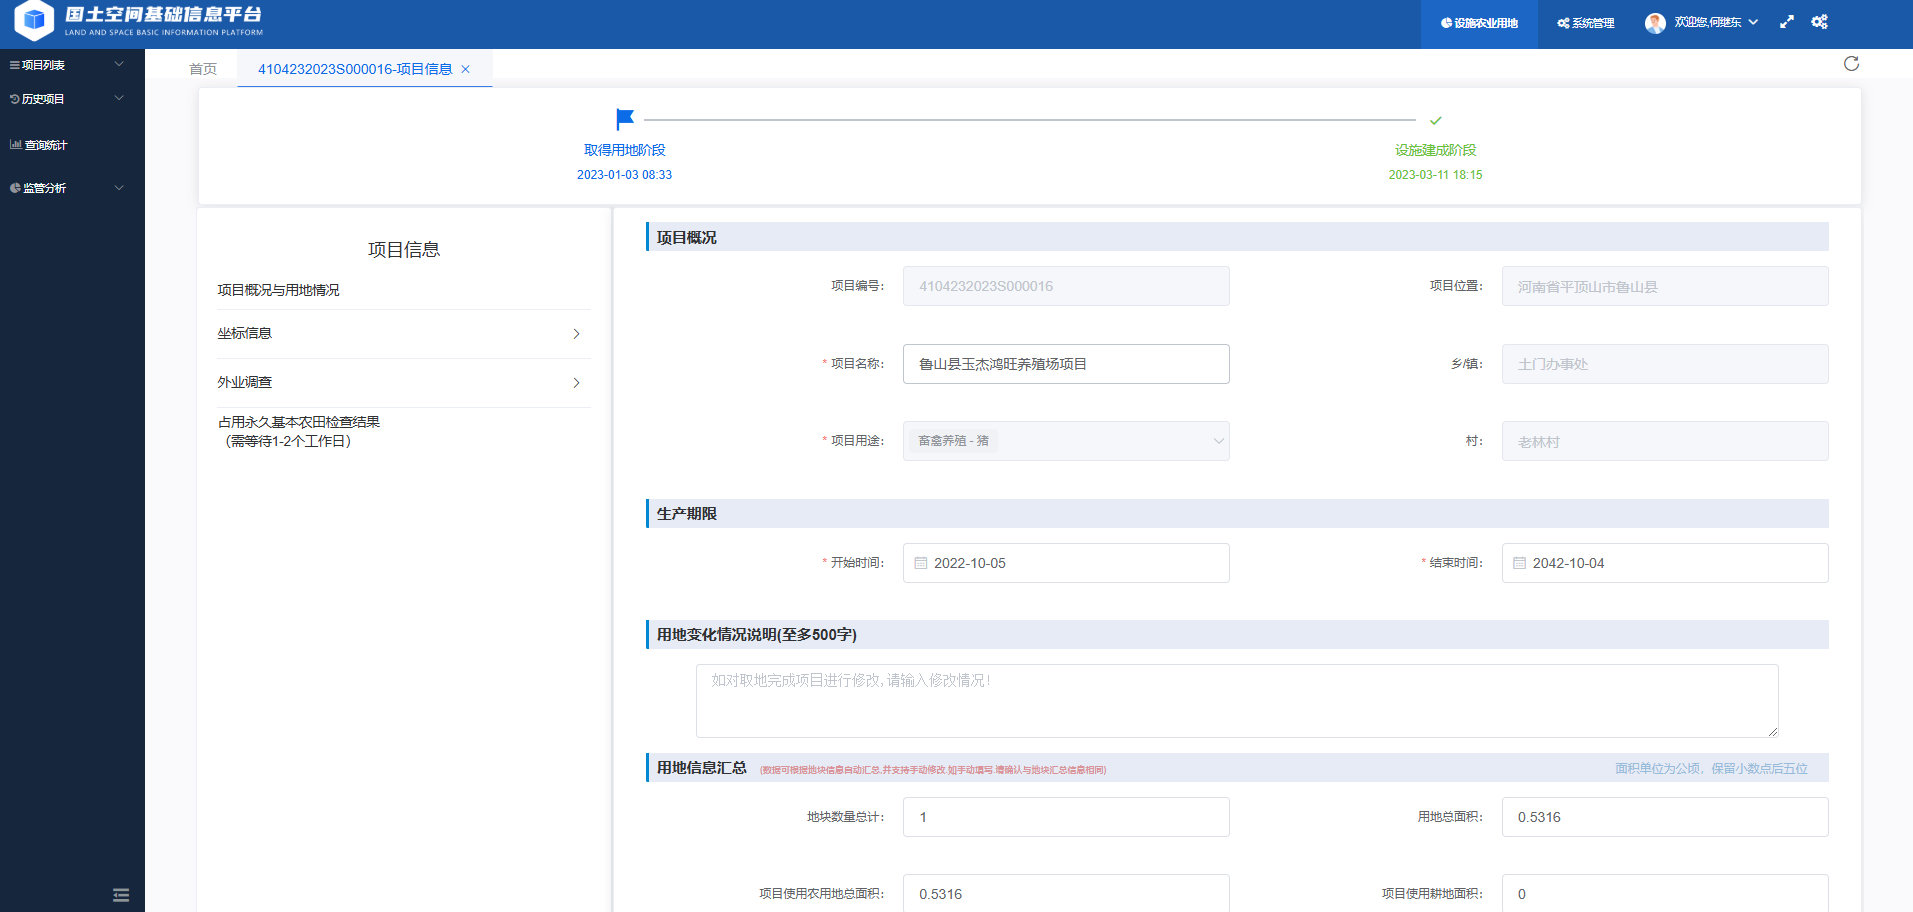The width and height of the screenshot is (1913, 912).
Task: Click the calendar icon in 开始时间
Action: click(921, 563)
